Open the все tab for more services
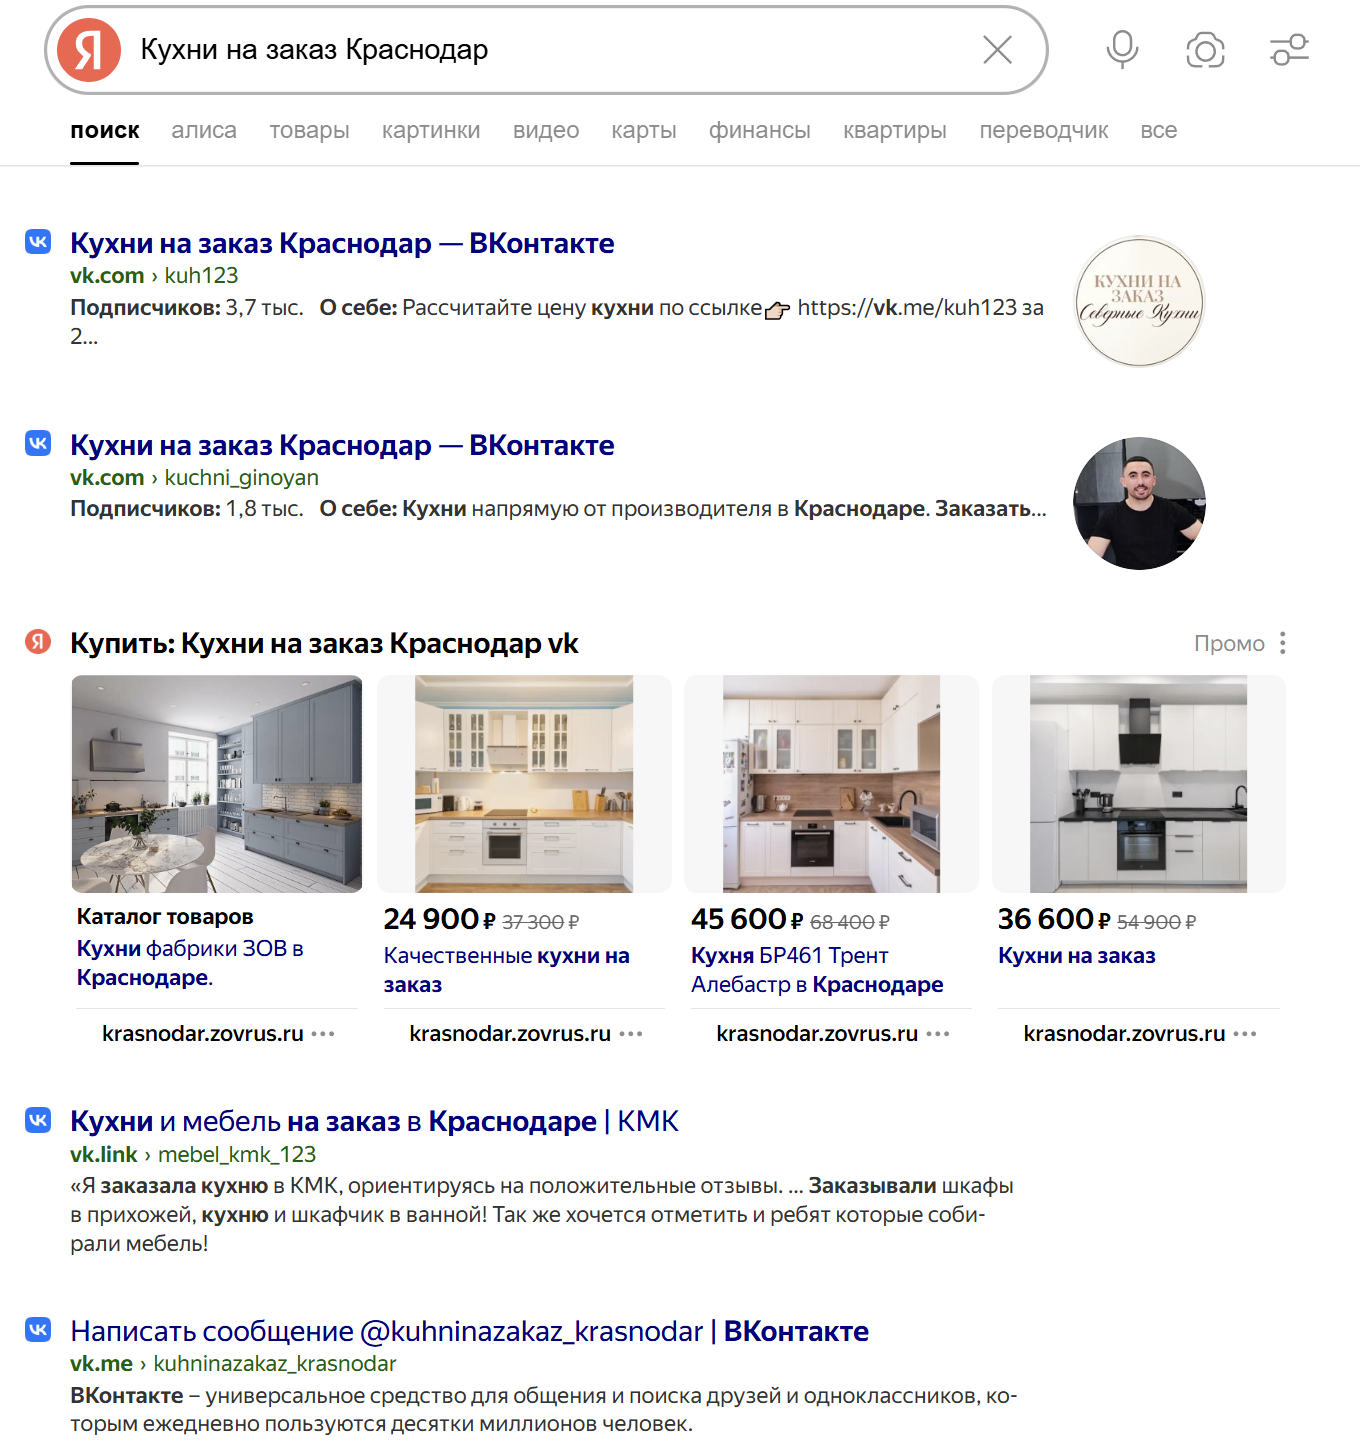The height and width of the screenshot is (1453, 1360). 1158,131
